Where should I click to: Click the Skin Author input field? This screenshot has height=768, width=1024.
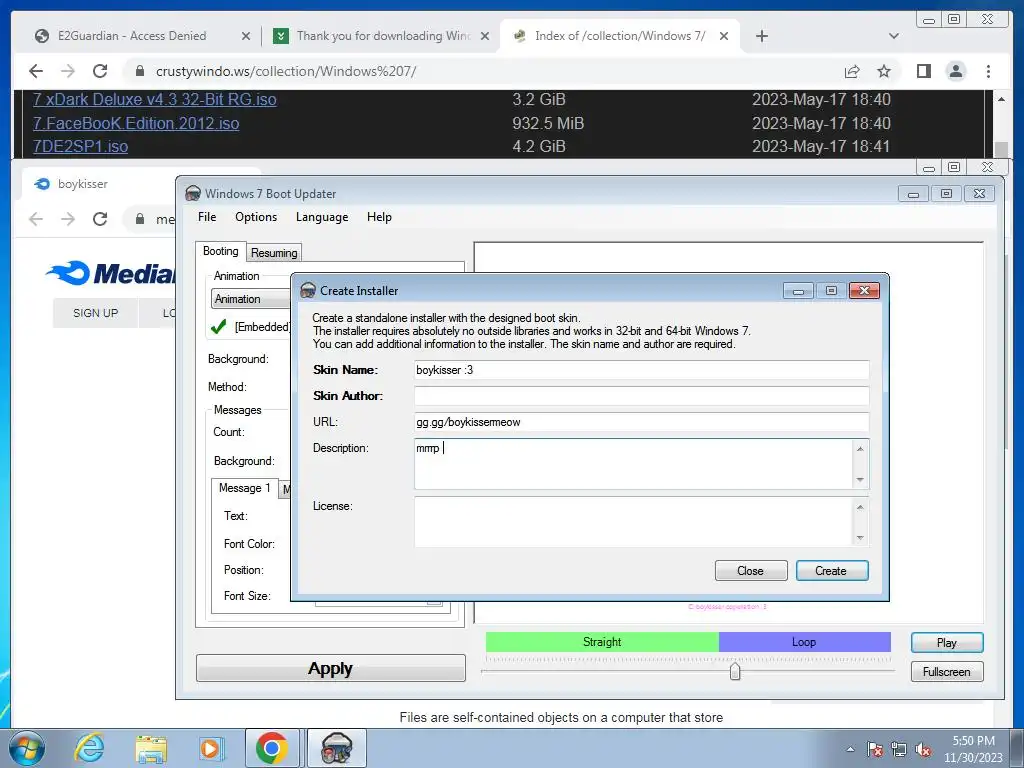coord(641,396)
